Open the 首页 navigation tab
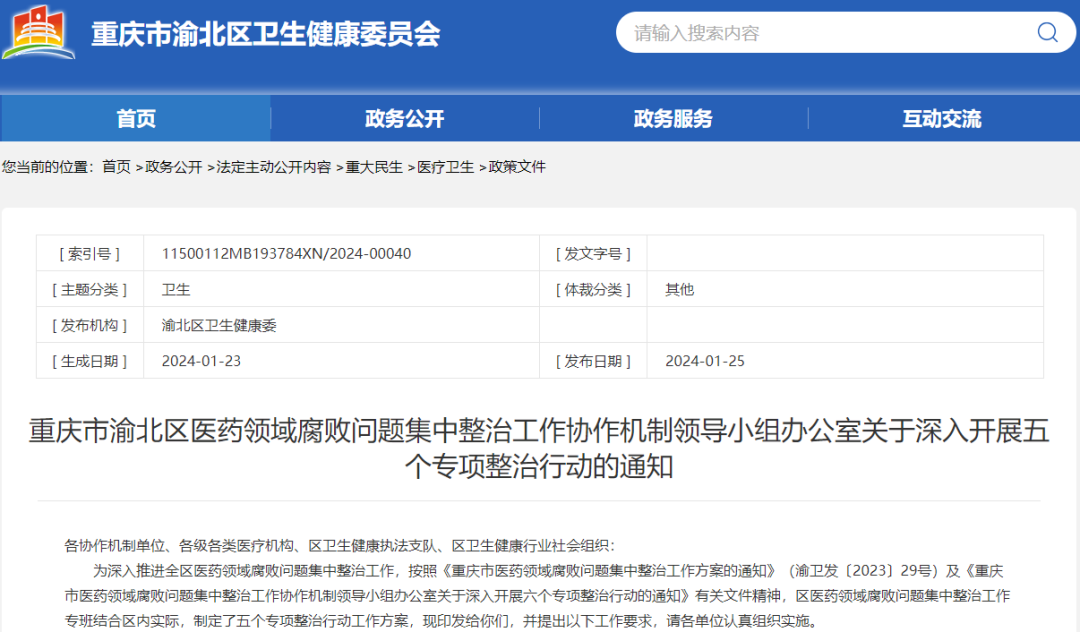The width and height of the screenshot is (1080, 632). point(136,118)
